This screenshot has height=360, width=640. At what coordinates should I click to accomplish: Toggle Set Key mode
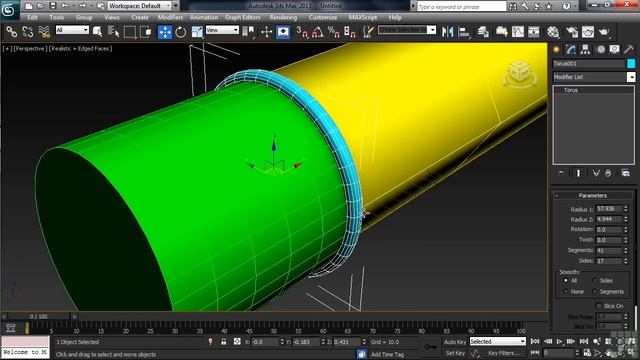pyautogui.click(x=454, y=353)
